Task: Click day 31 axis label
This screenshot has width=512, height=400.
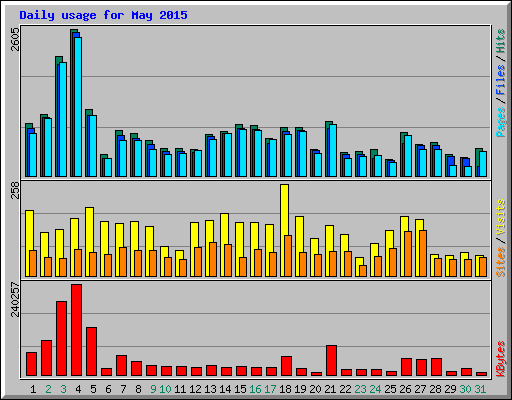Action: pos(480,389)
